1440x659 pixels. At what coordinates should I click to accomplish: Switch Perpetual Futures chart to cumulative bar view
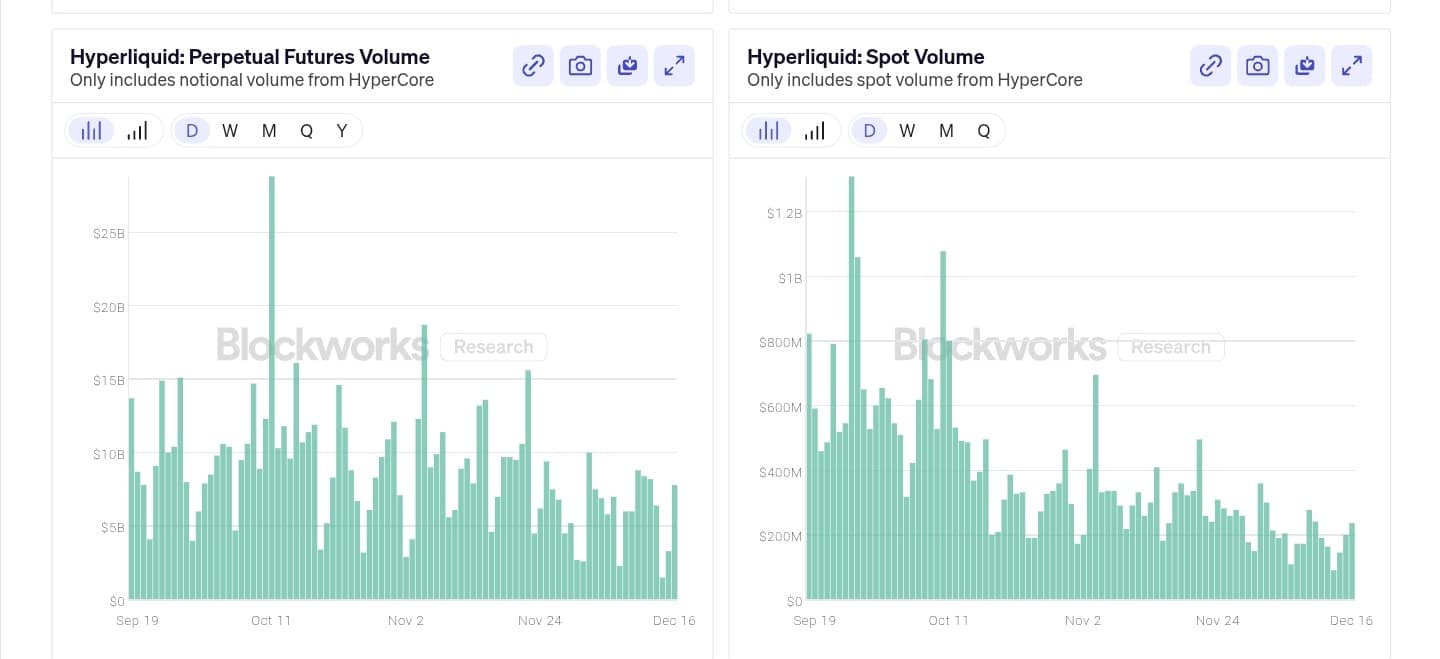(137, 130)
